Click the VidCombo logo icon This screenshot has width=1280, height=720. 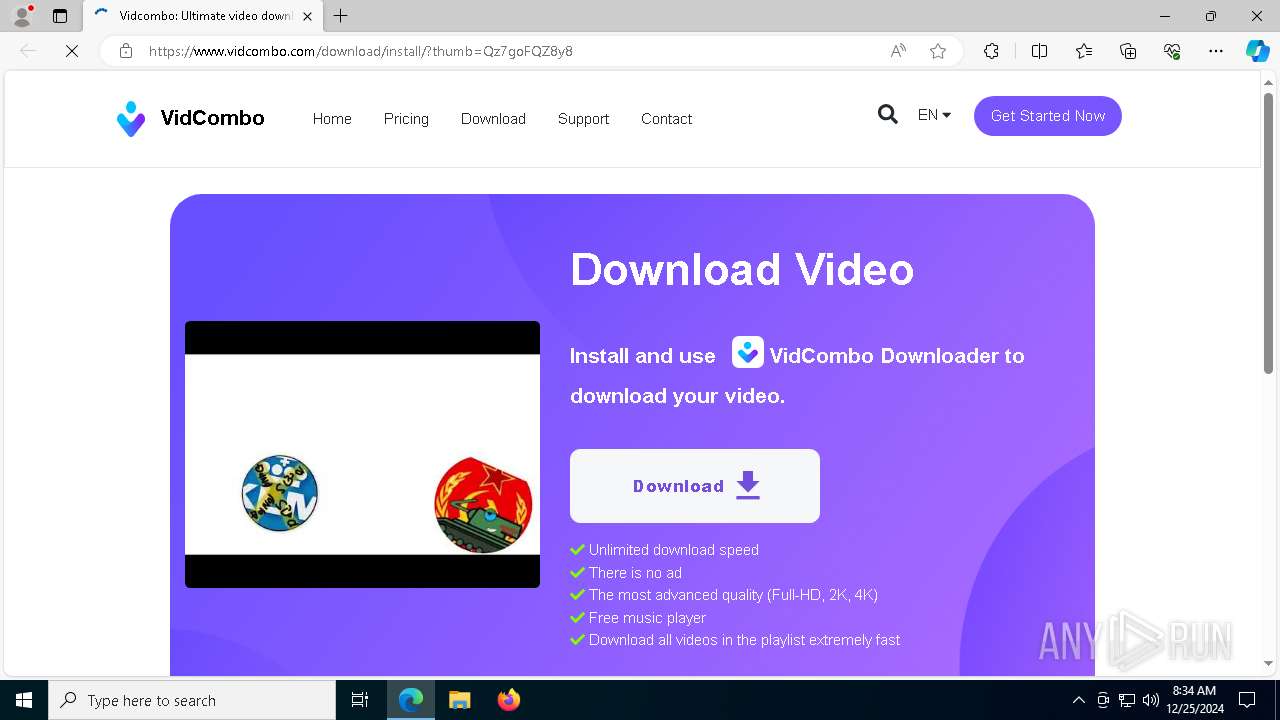click(131, 119)
